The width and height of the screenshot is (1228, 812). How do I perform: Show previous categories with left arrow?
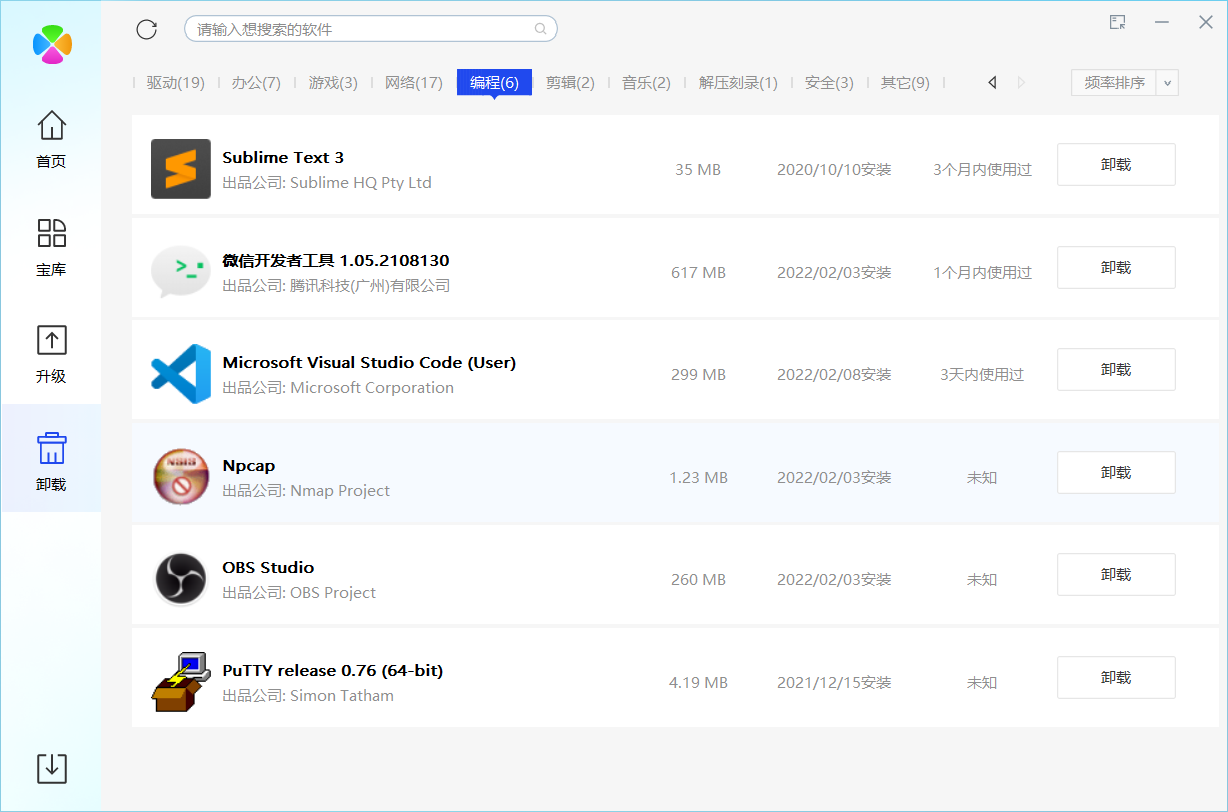point(992,82)
